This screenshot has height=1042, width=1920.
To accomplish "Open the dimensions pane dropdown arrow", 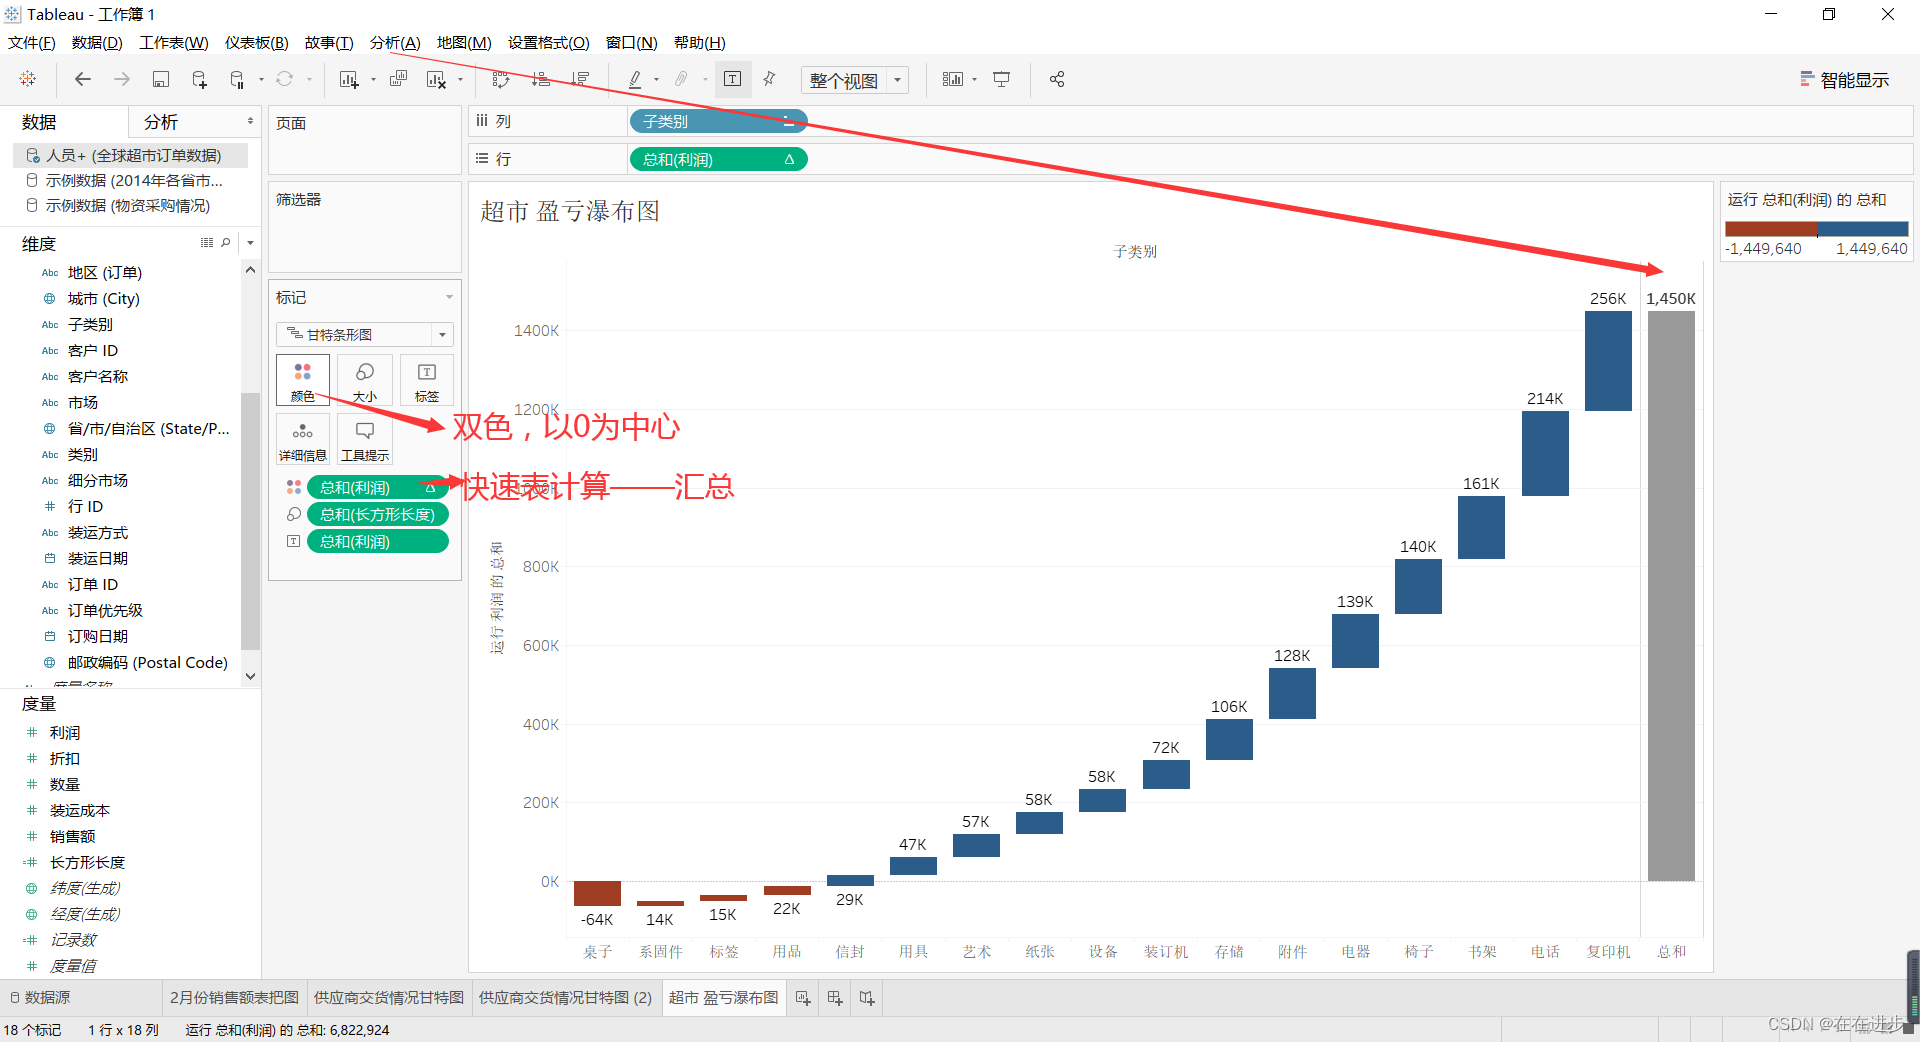I will coord(250,243).
